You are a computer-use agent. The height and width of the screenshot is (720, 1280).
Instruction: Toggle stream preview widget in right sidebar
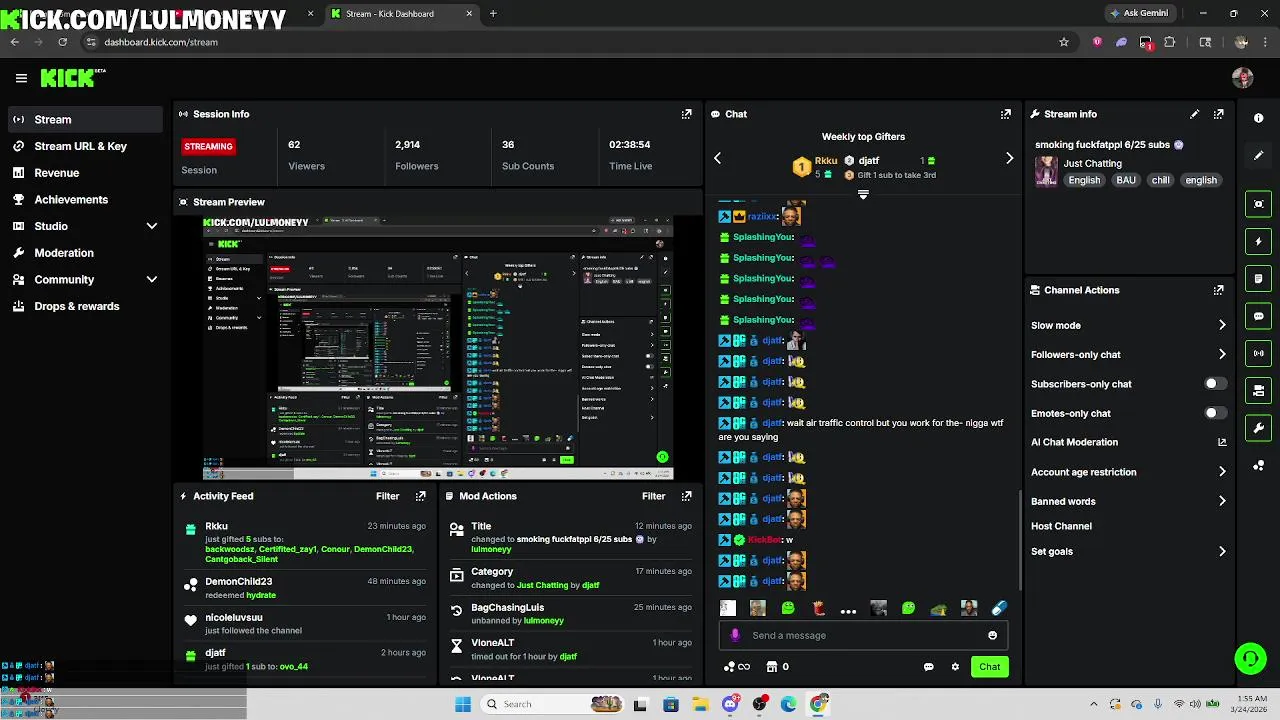1258,204
